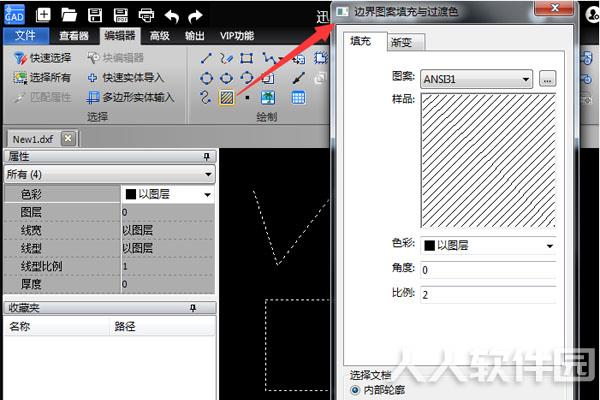The width and height of the screenshot is (600, 400).
Task: Select the Arc drawing tool
Action: coord(247,78)
